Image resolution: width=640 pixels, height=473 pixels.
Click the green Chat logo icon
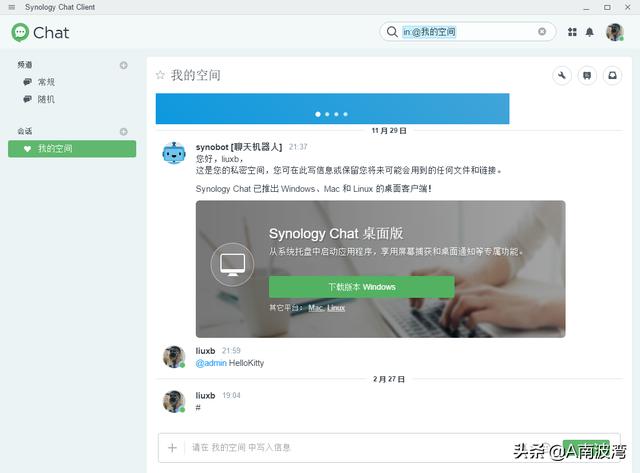click(20, 32)
